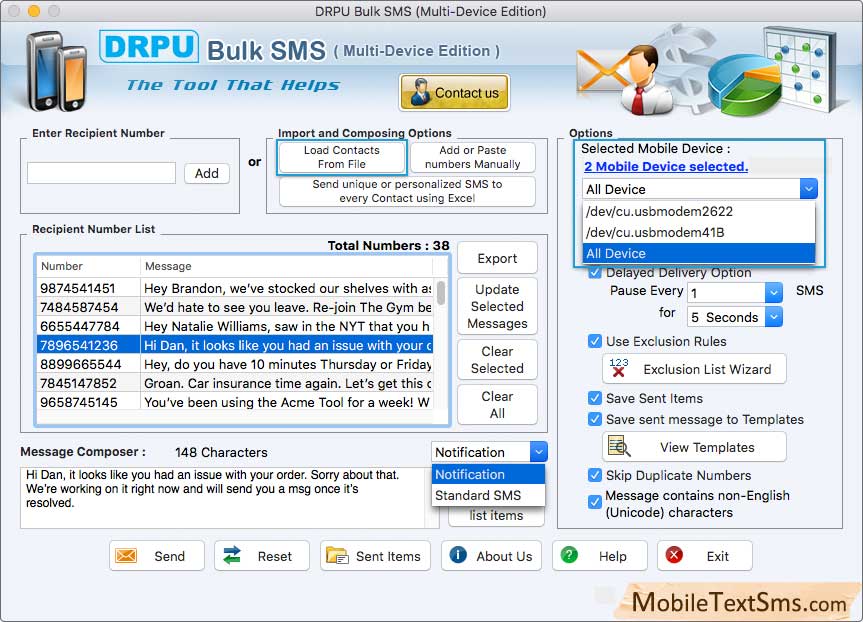Choose Notification in message type list
This screenshot has height=622, width=863.
coord(489,474)
